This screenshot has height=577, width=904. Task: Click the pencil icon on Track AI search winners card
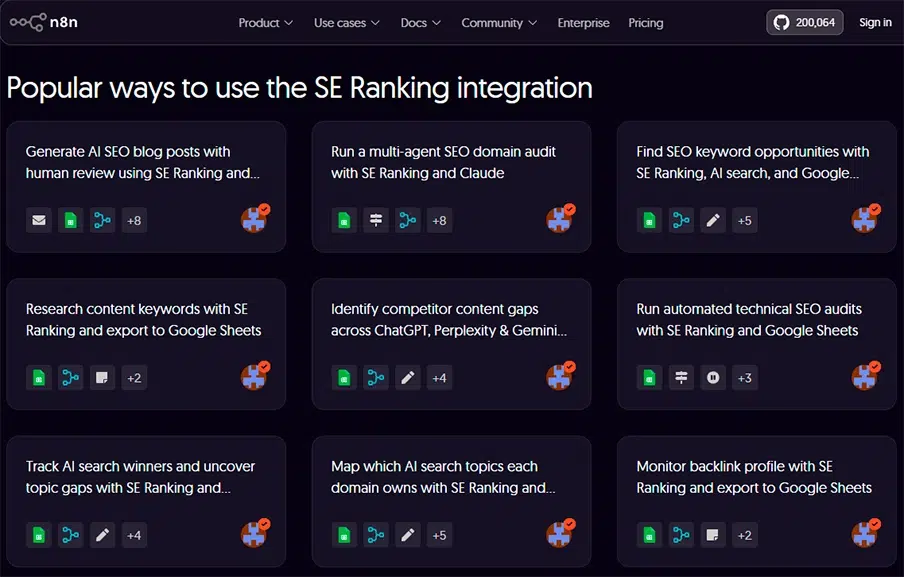102,535
